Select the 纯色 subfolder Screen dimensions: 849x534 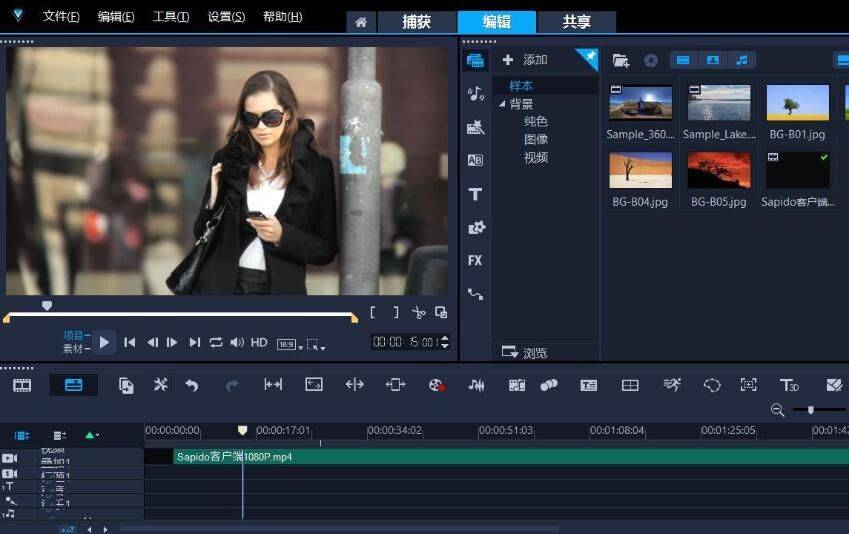point(536,121)
